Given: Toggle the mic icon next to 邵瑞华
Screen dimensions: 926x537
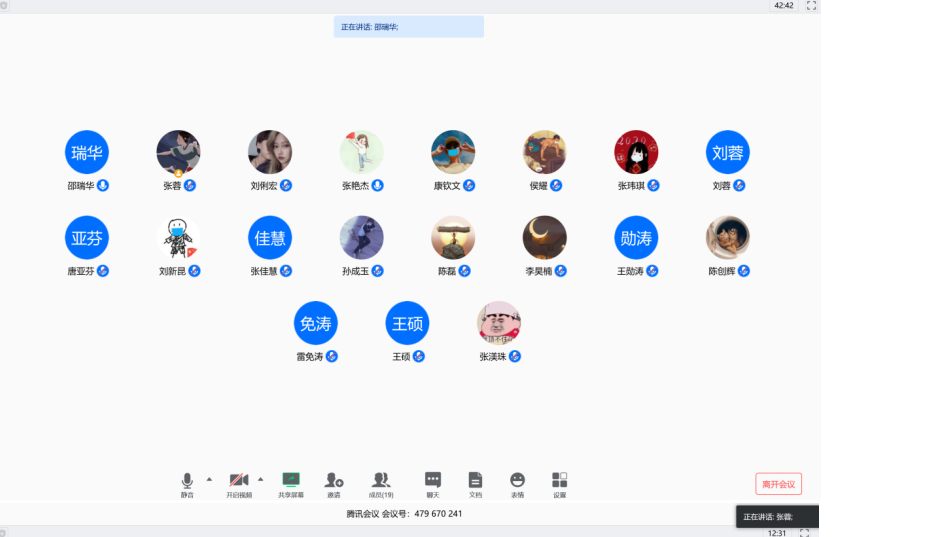Looking at the screenshot, I should click(x=103, y=186).
